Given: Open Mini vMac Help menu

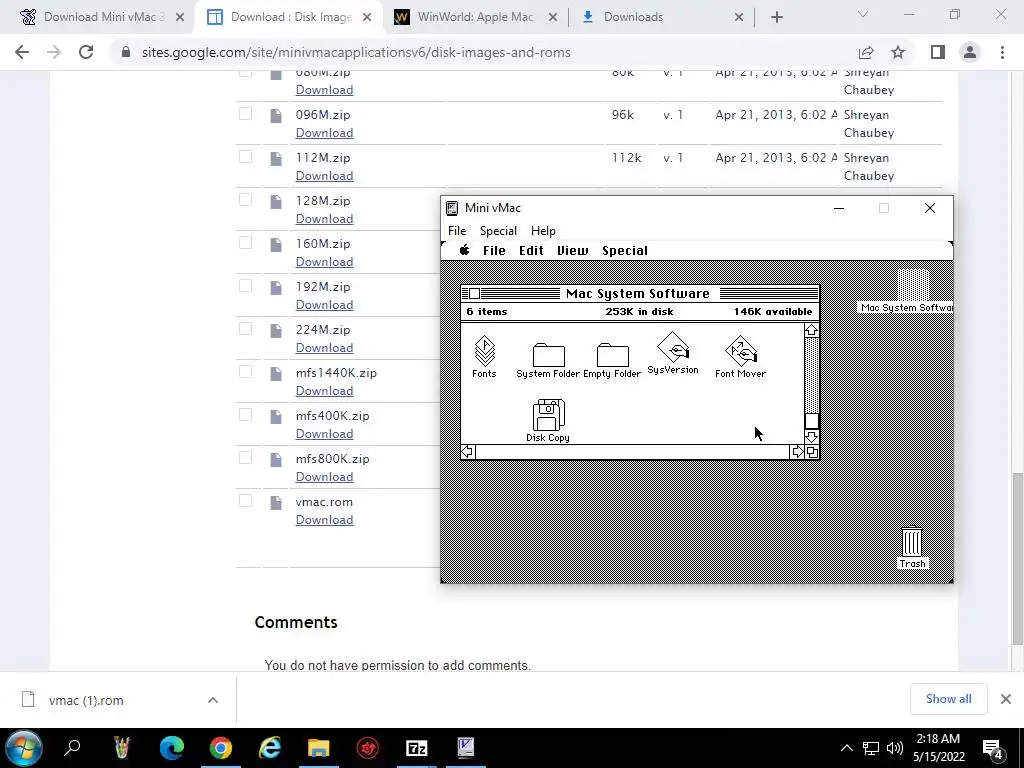Looking at the screenshot, I should click(543, 231).
